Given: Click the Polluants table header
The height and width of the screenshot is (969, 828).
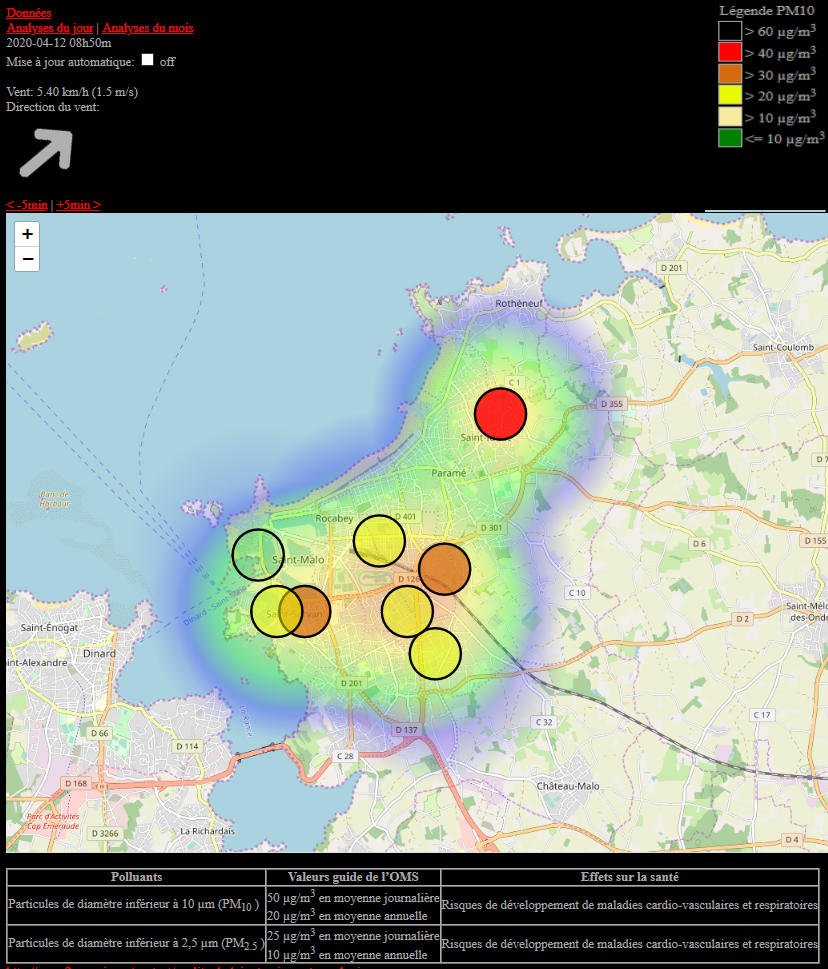Looking at the screenshot, I should (136, 877).
